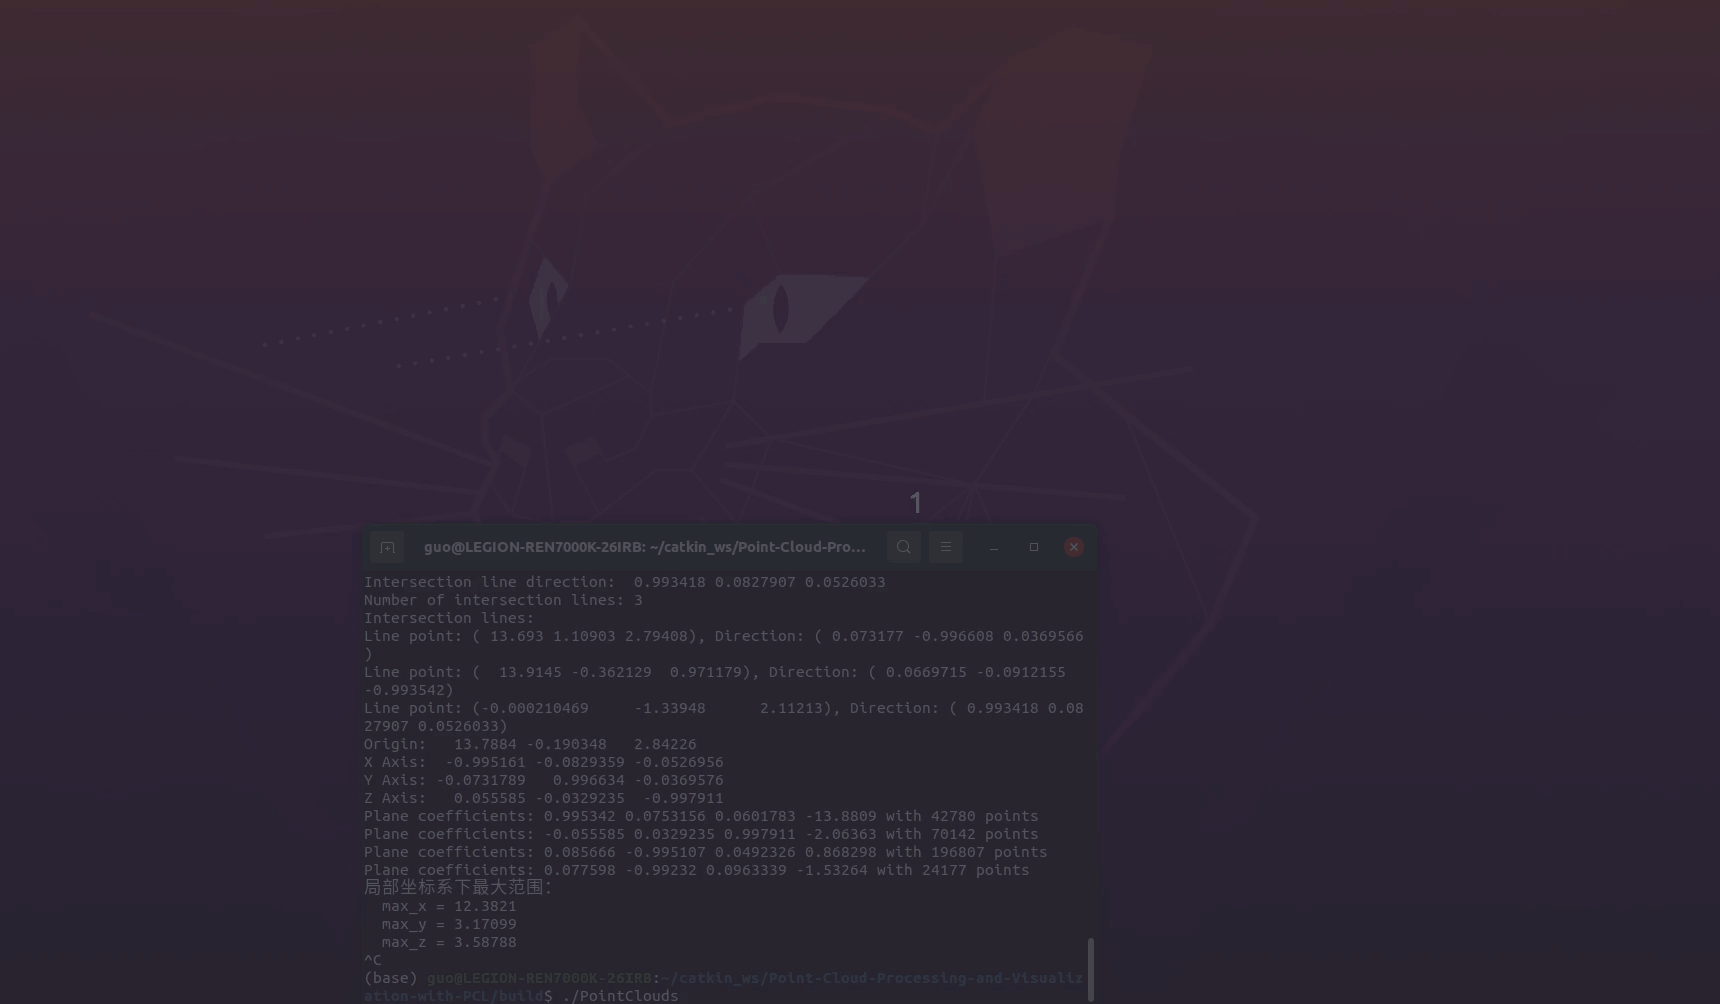Click plane coefficients line with 42780 points

(x=701, y=816)
